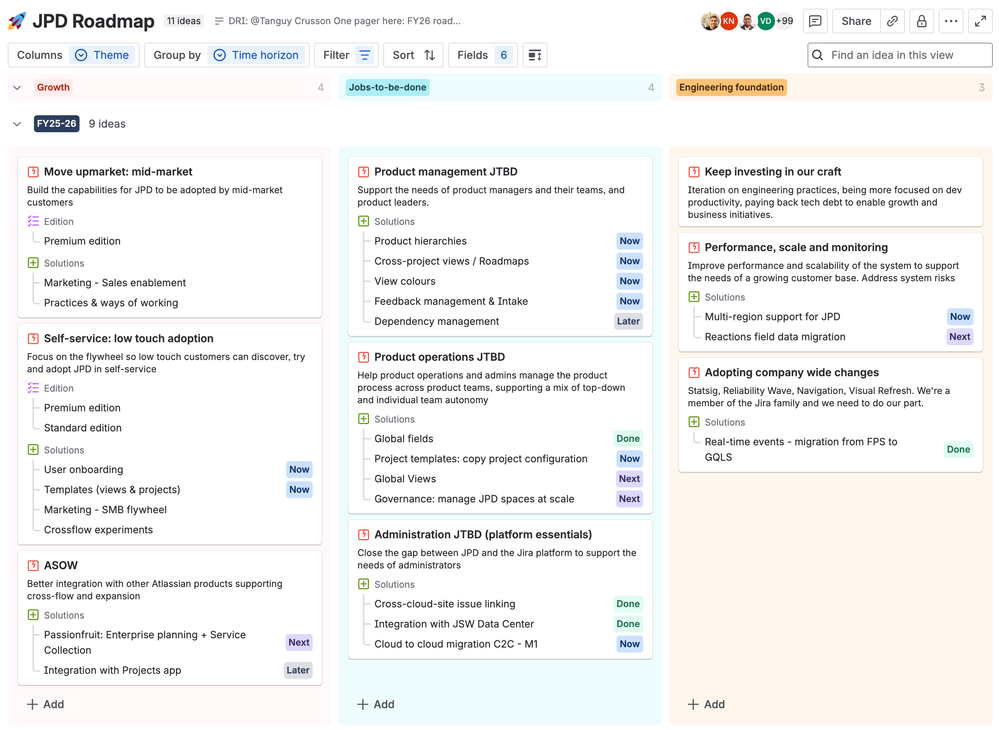Click idea icon of Administration JTBD card
This screenshot has width=999, height=730.
click(x=363, y=535)
